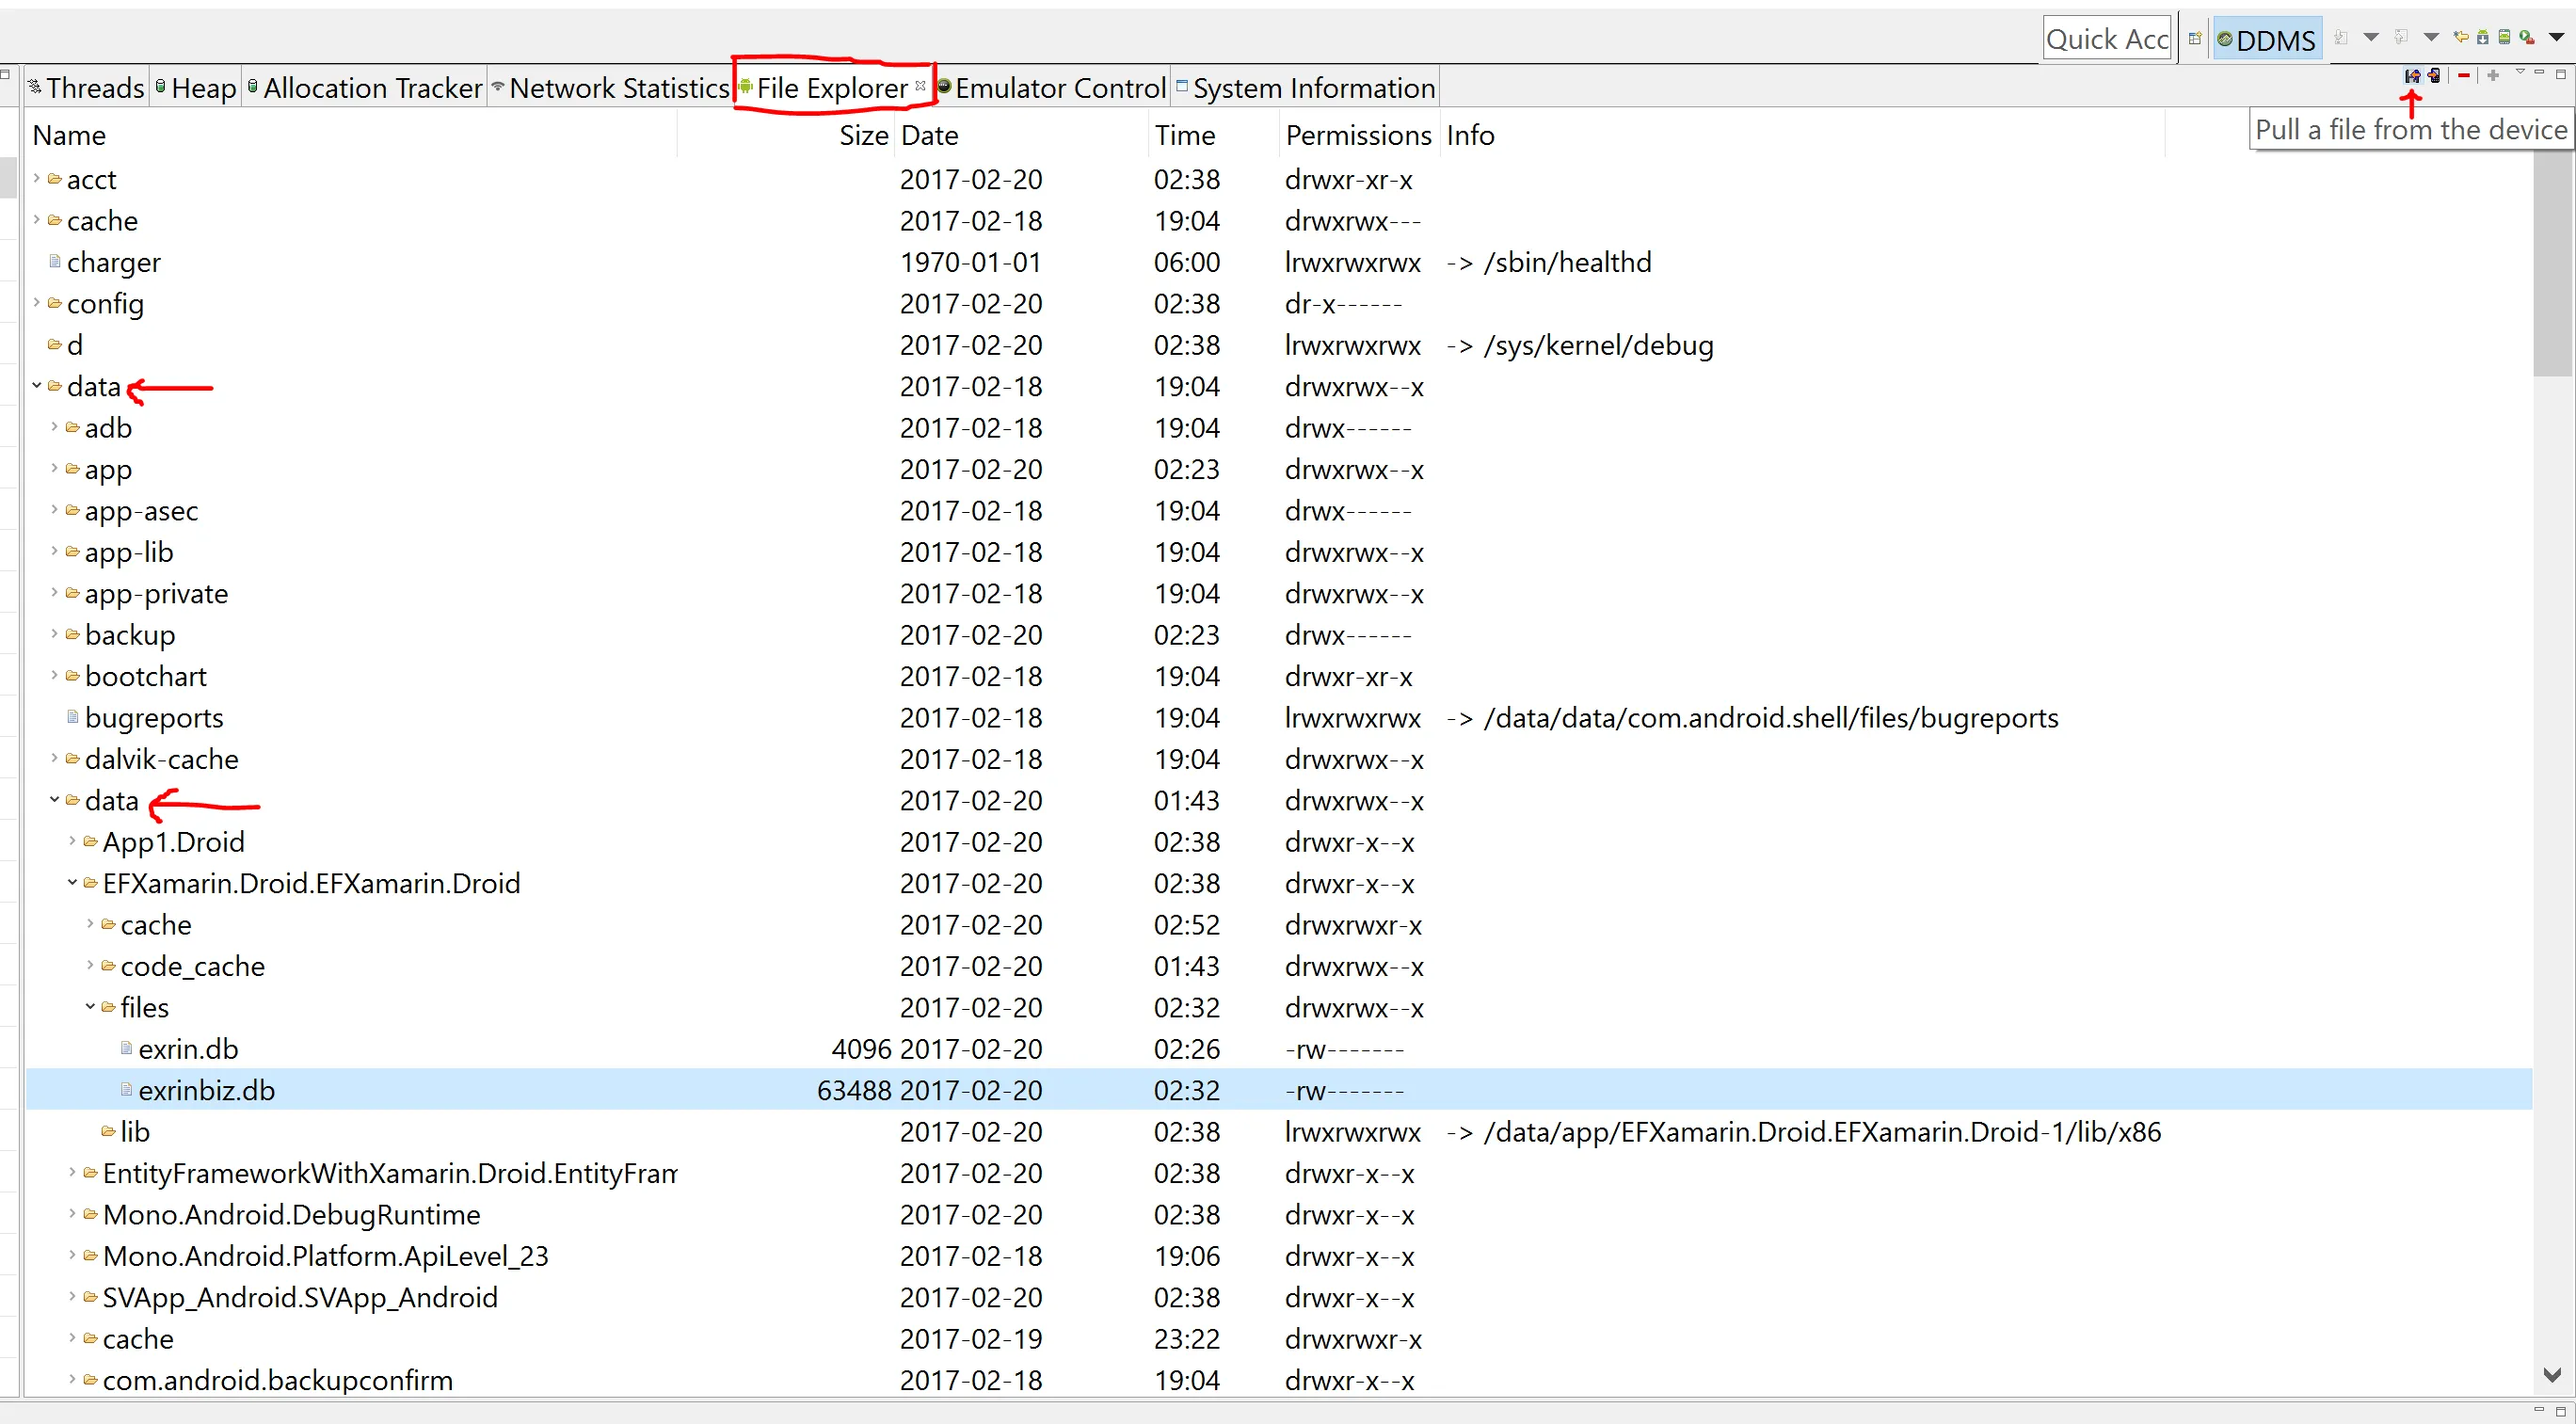
Task: Collapse the files folder
Action: pos(90,1007)
